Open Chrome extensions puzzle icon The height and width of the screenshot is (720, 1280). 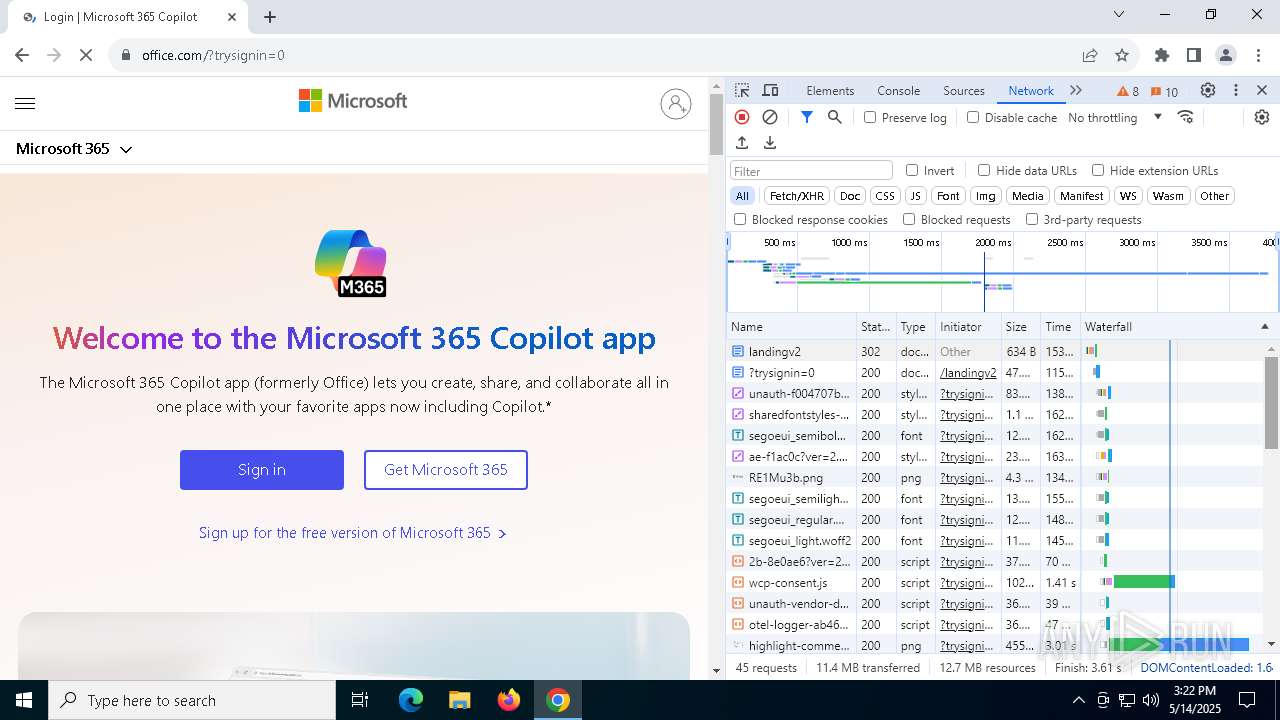[1162, 55]
